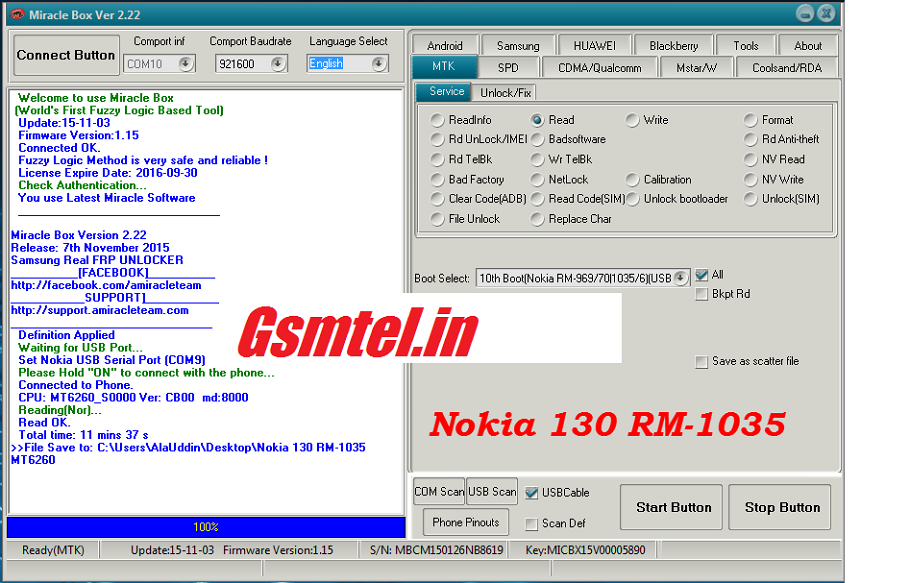This screenshot has width=910, height=583.
Task: Expand the Comport Baudrate 921600 dropdown
Action: pos(278,64)
